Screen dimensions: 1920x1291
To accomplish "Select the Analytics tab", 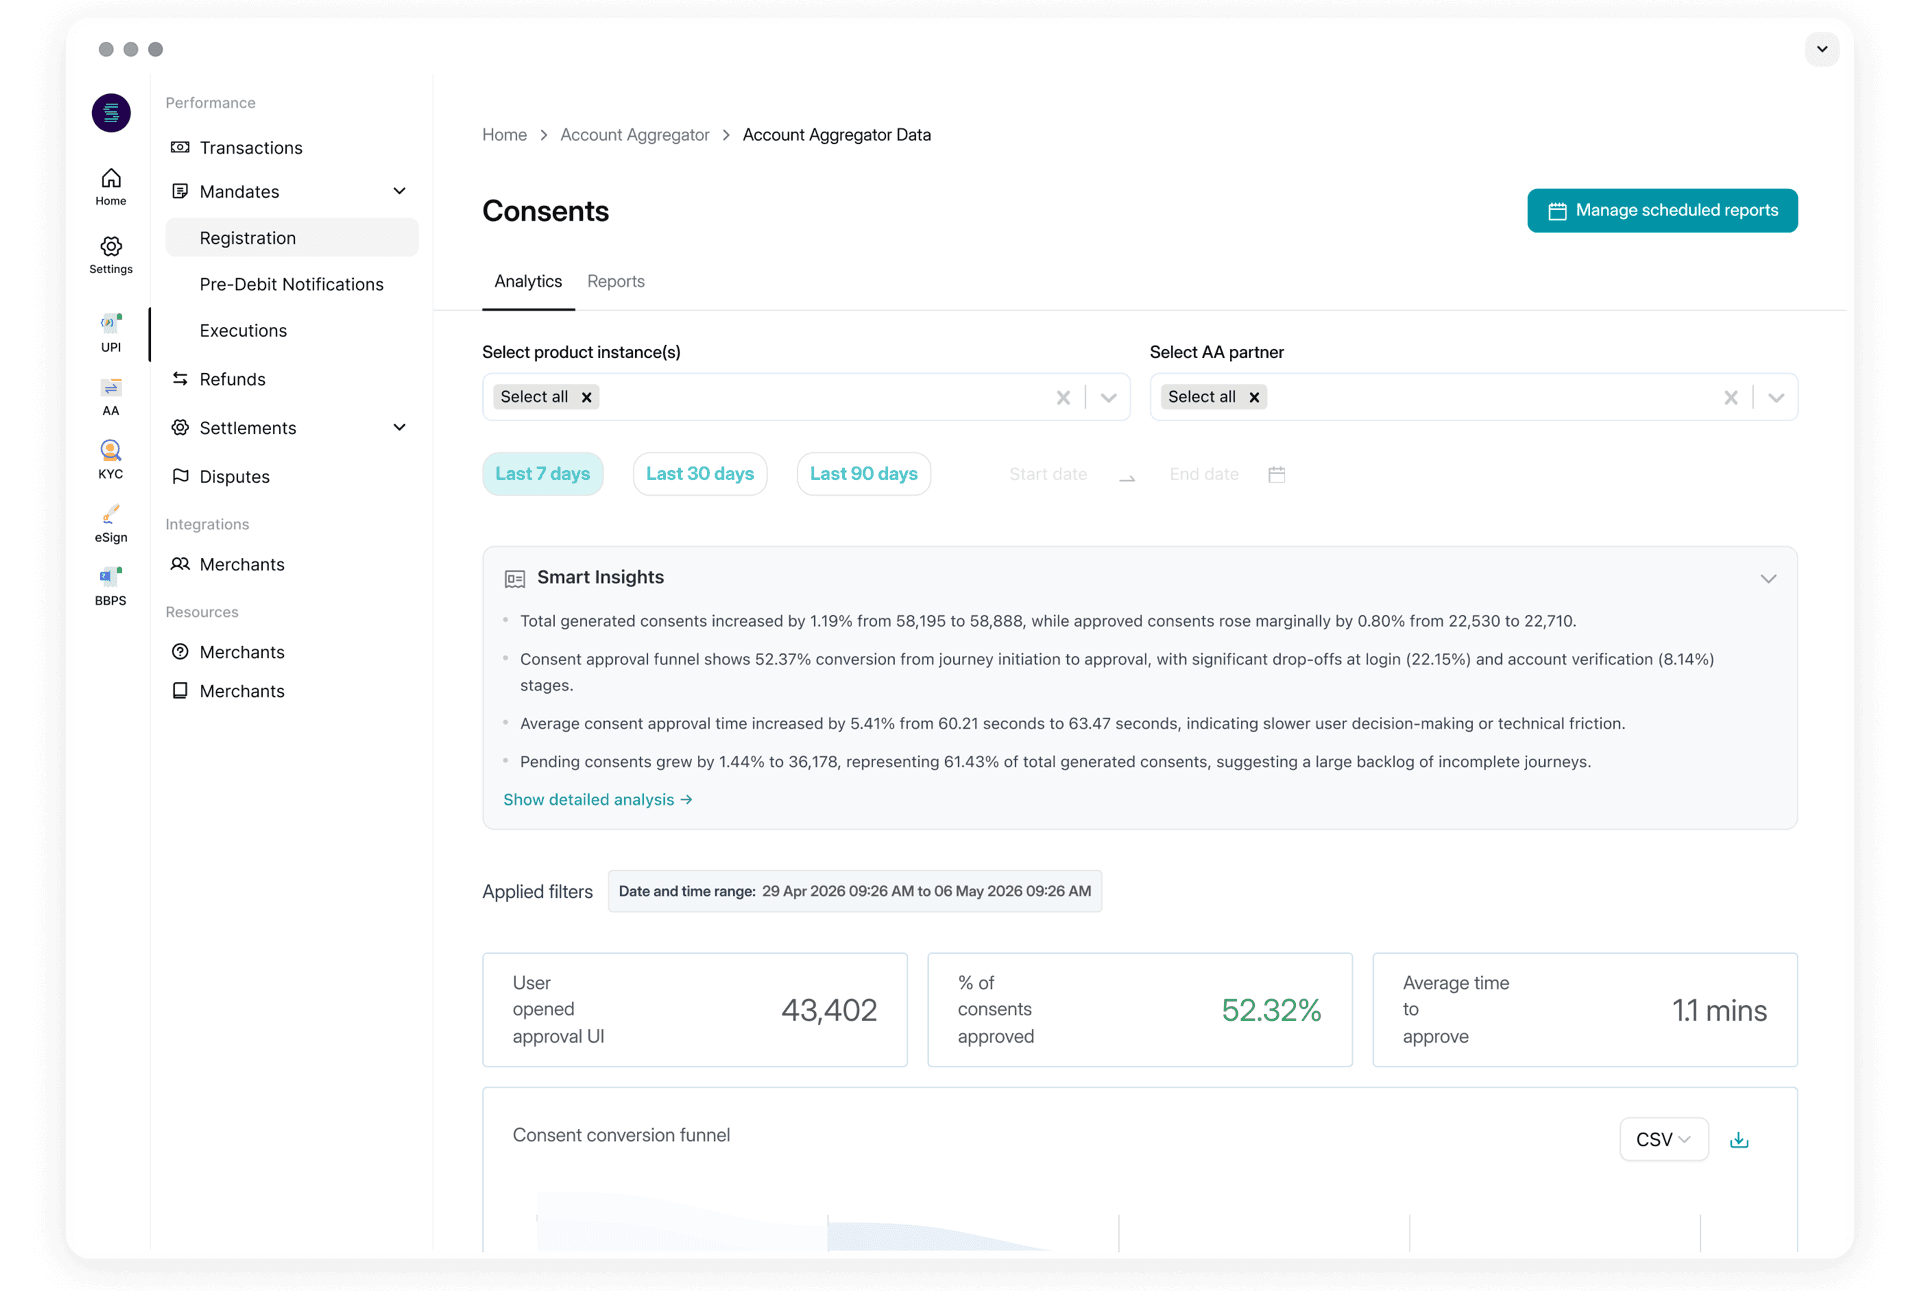I will pos(528,282).
